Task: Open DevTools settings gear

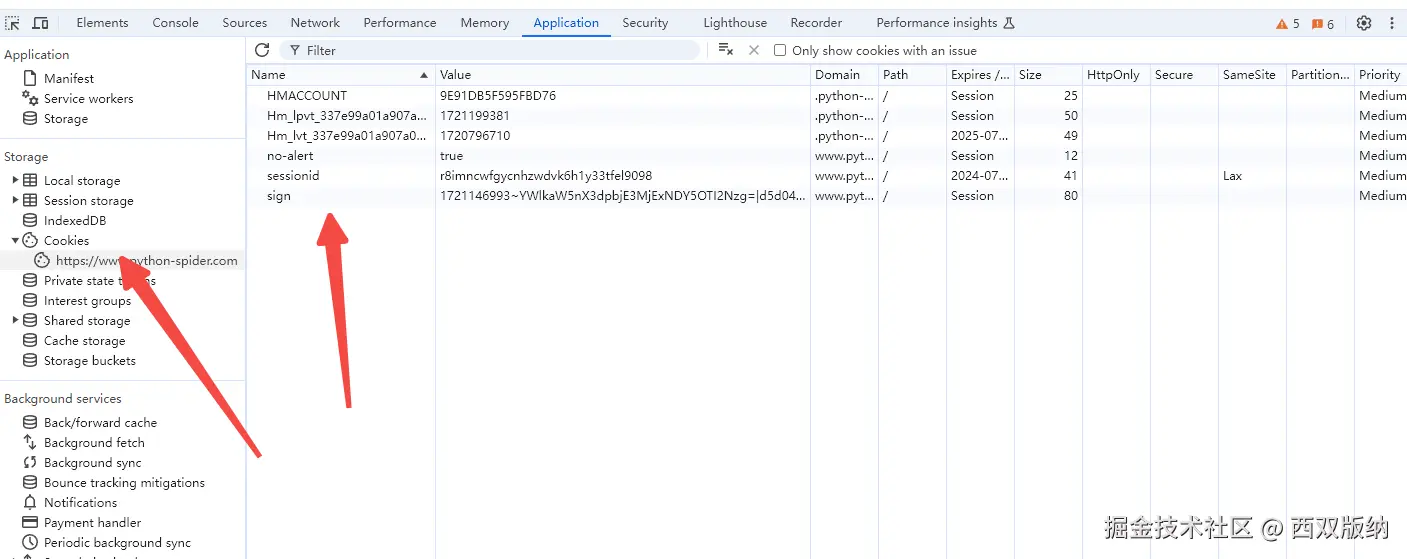Action: tap(1364, 23)
